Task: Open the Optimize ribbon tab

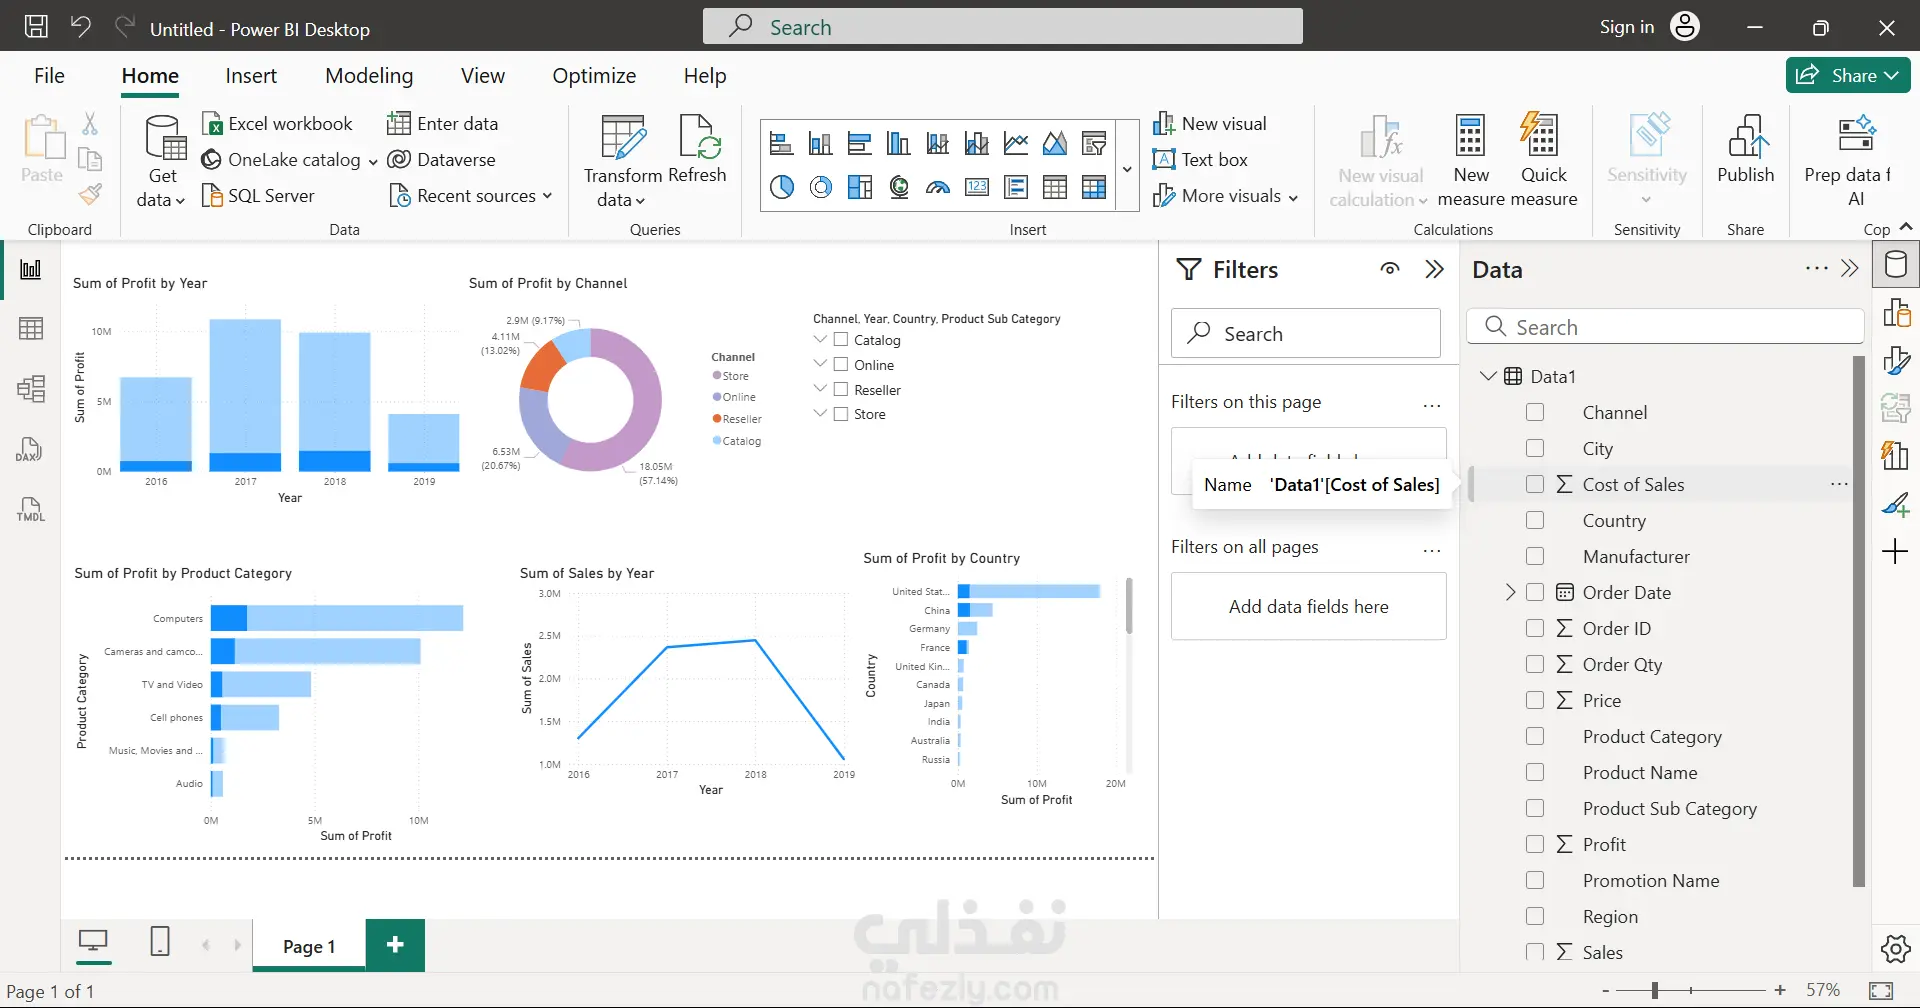Action: [x=594, y=76]
